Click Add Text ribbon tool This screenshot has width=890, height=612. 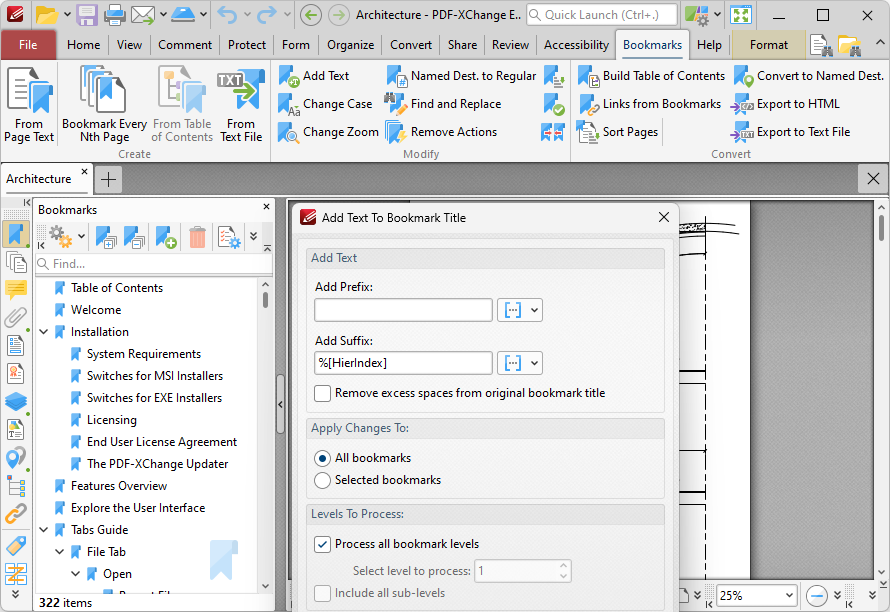[x=313, y=76]
